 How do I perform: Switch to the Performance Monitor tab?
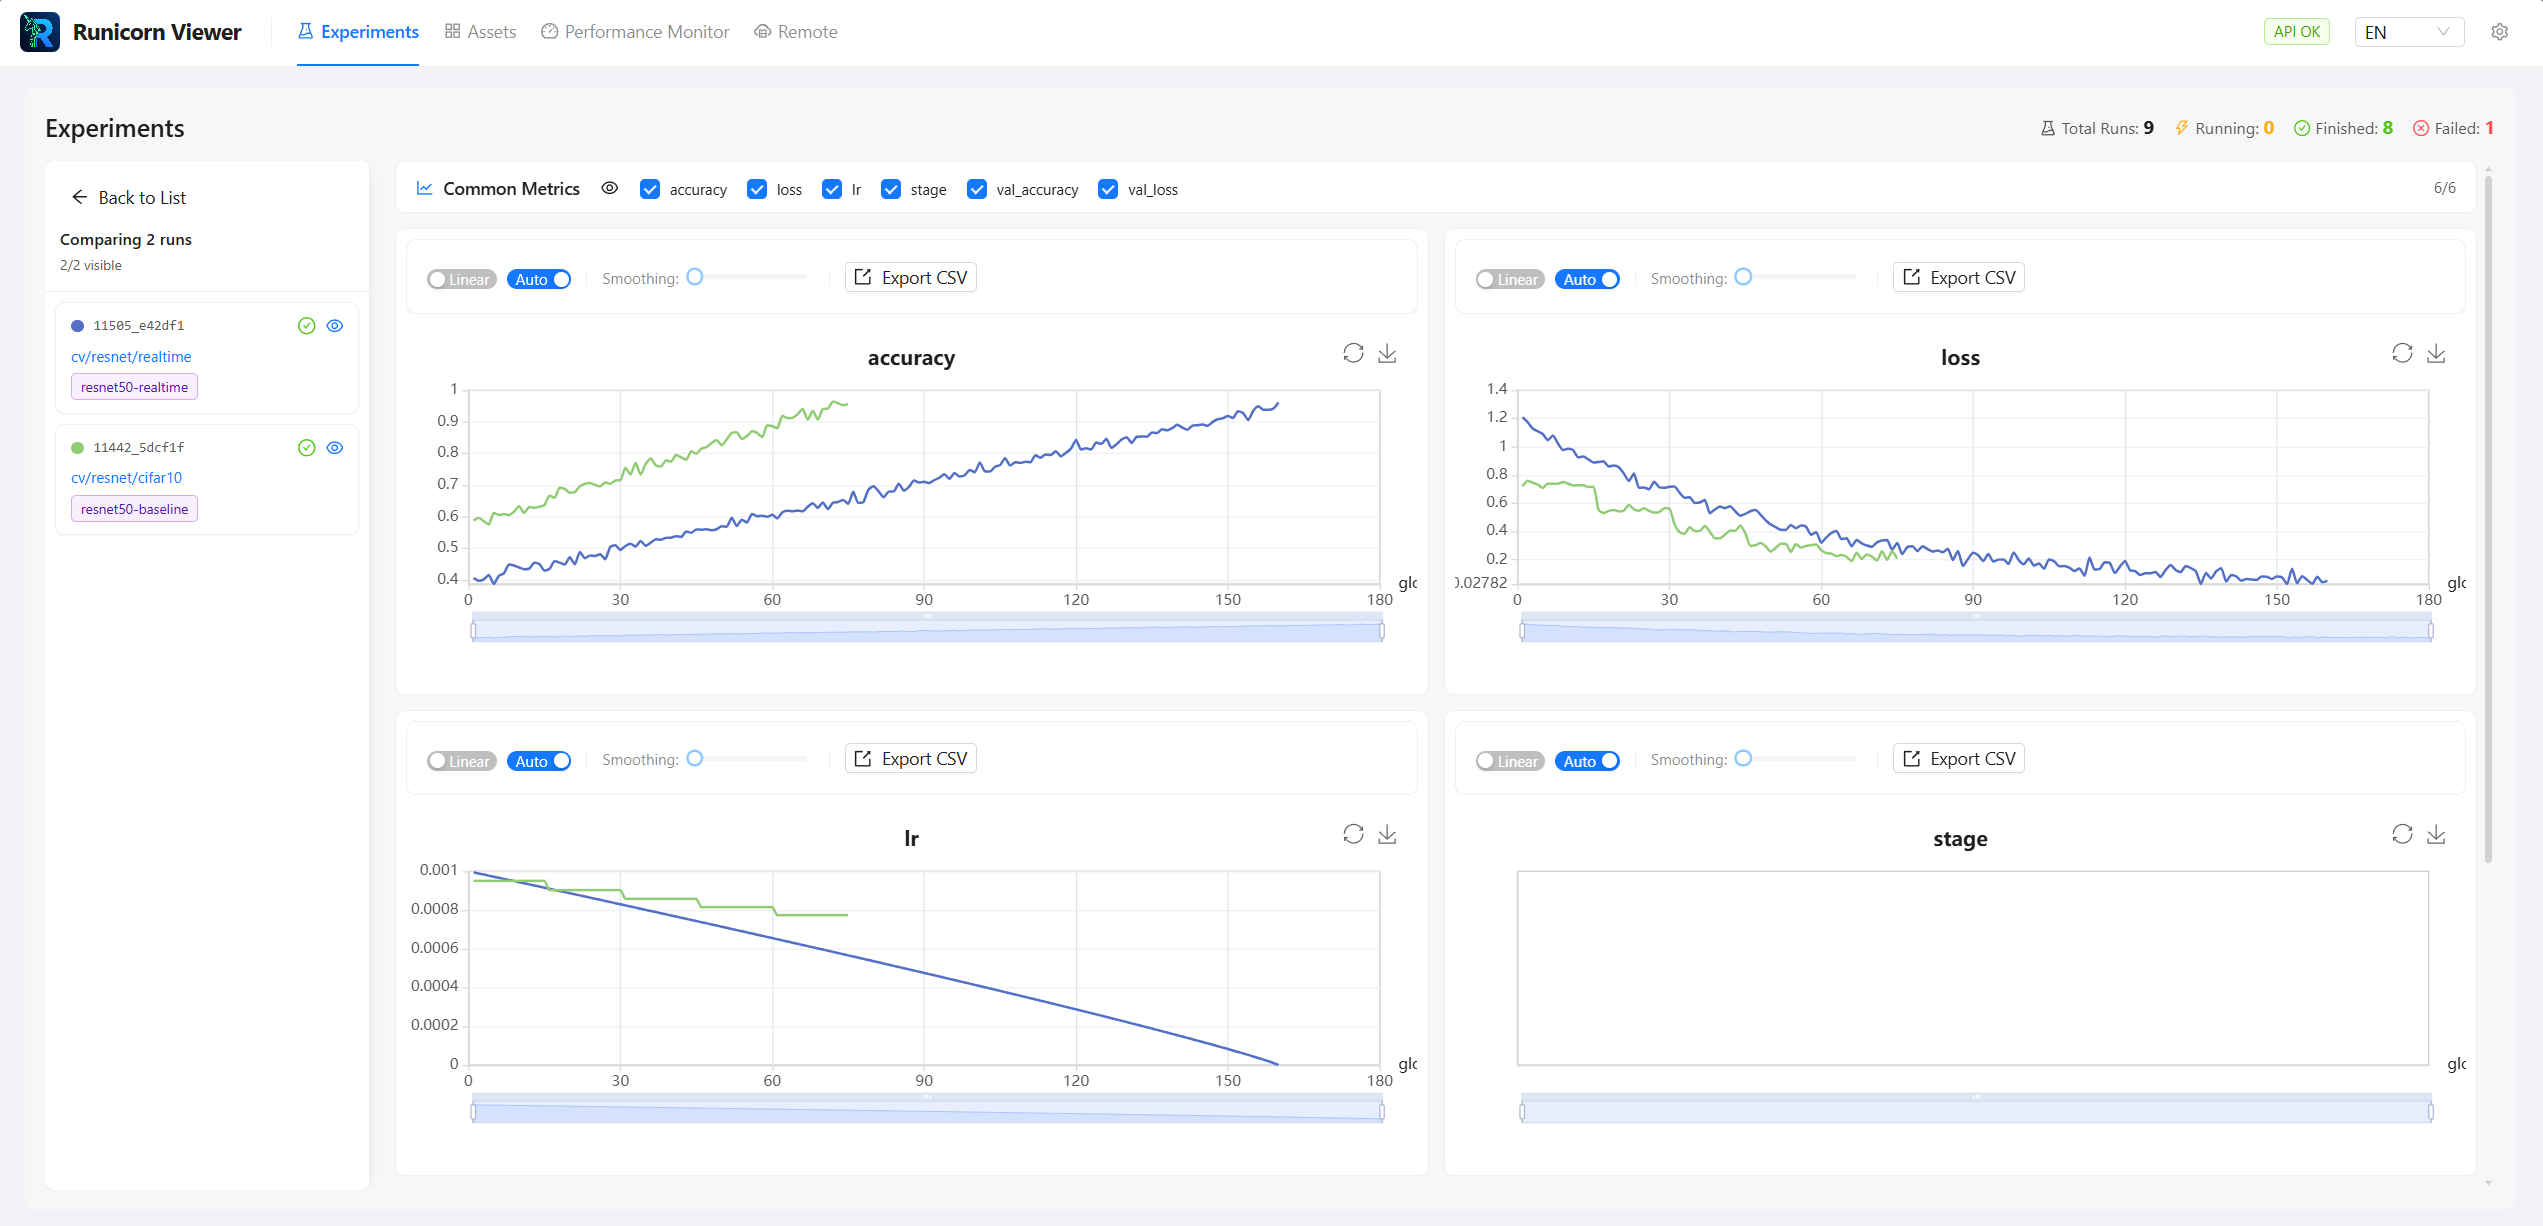tap(634, 31)
